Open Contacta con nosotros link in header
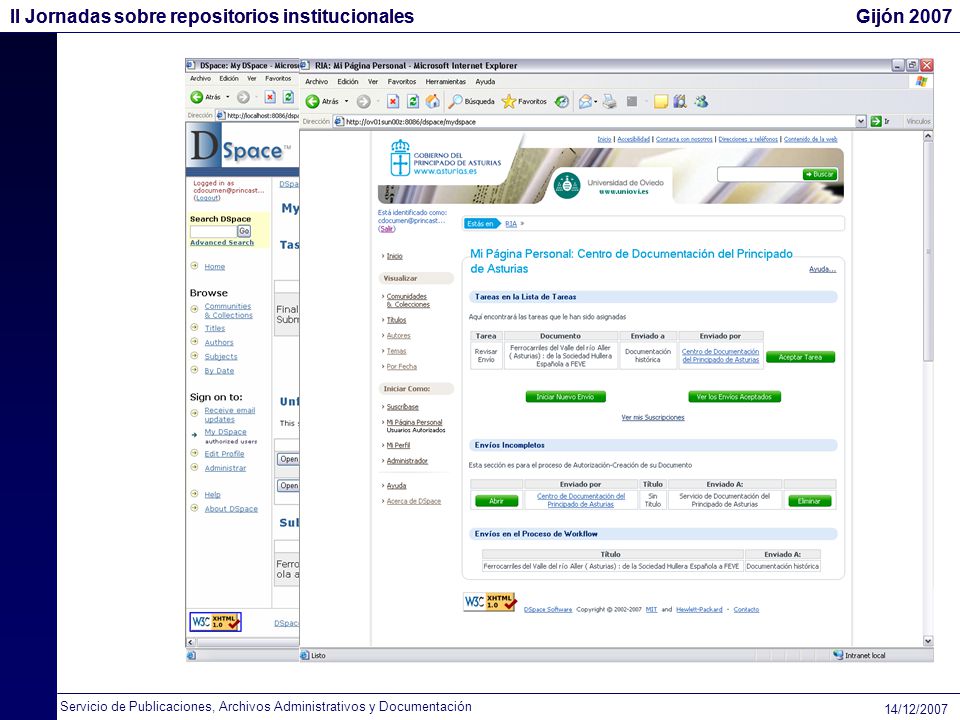Image resolution: width=960 pixels, height=720 pixels. click(x=684, y=140)
